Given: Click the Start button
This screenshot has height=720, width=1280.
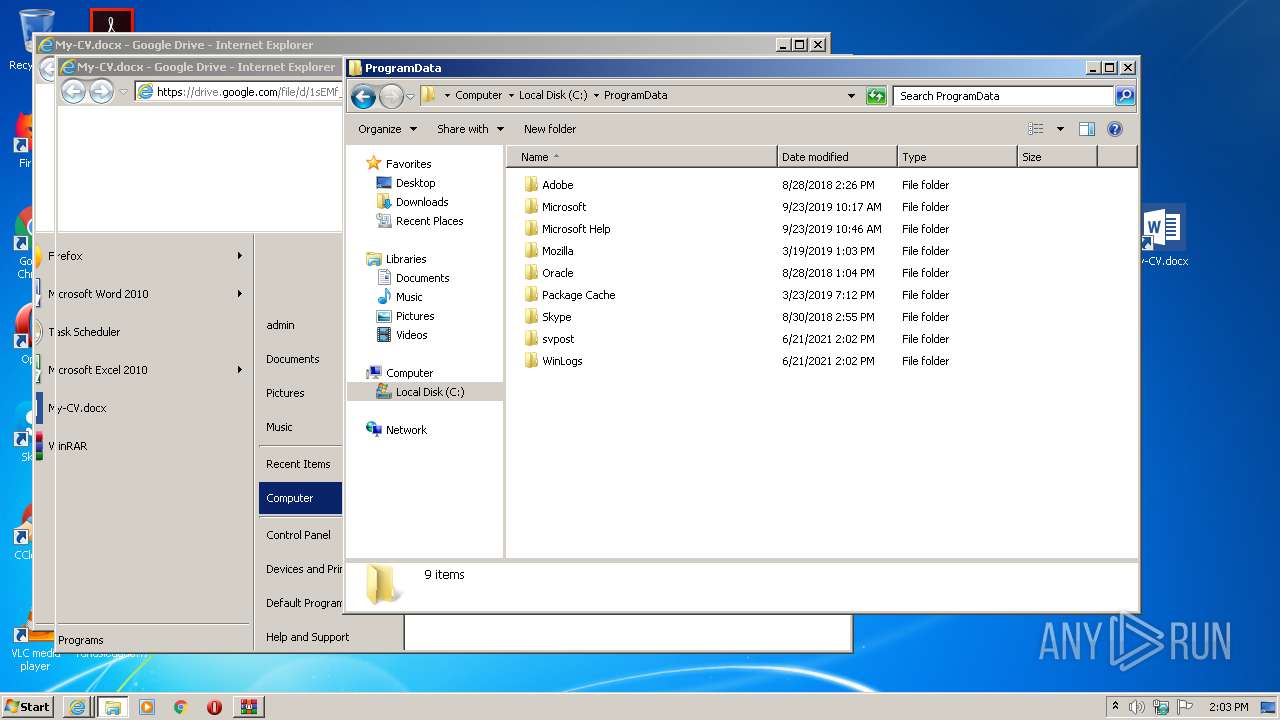Looking at the screenshot, I should pyautogui.click(x=27, y=707).
